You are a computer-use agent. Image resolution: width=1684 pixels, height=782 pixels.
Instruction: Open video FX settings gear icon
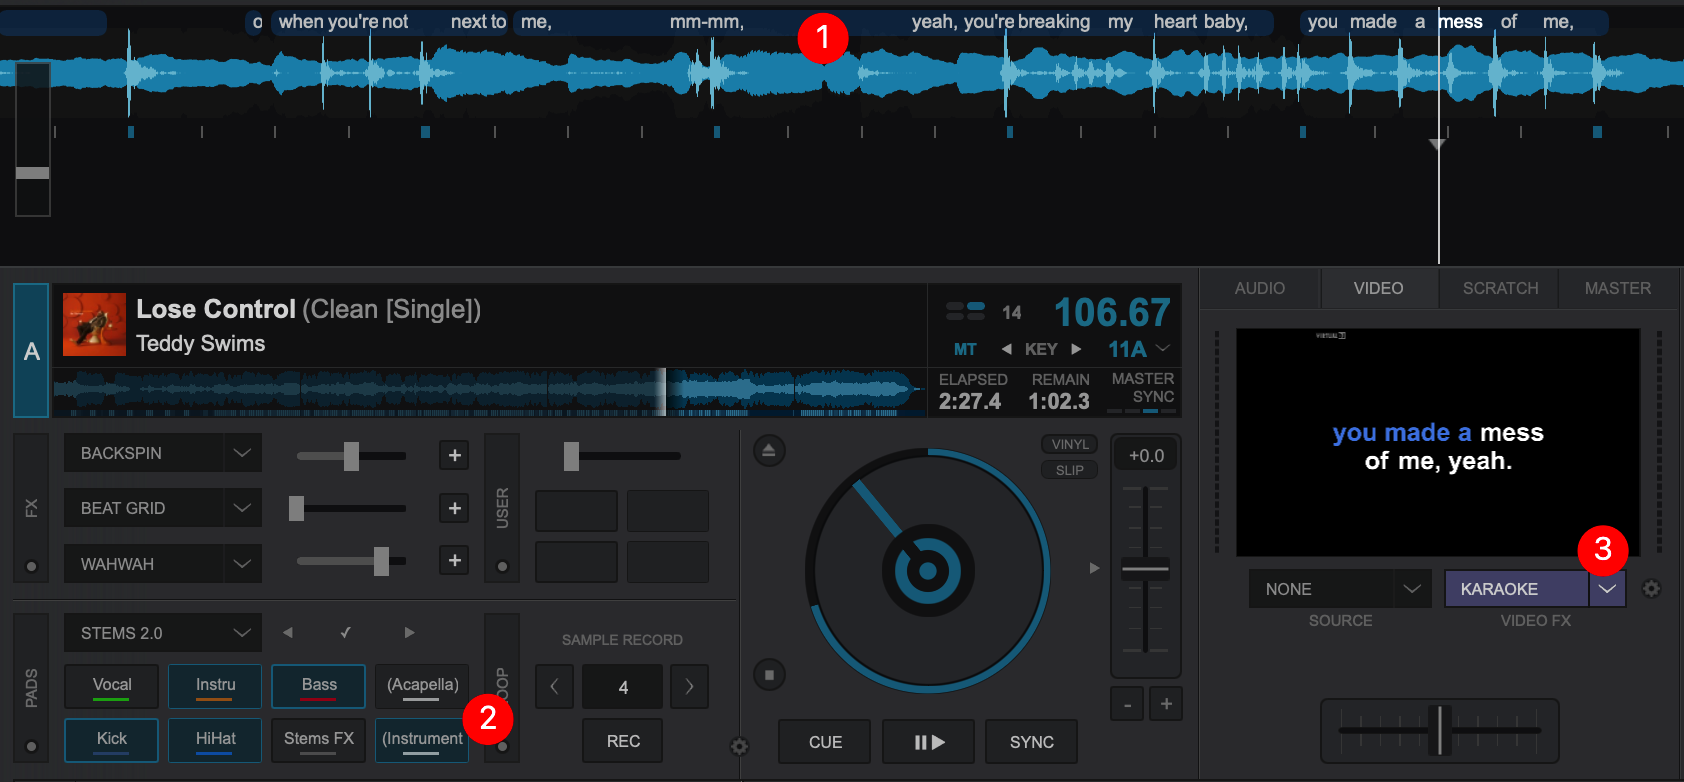pyautogui.click(x=1651, y=589)
